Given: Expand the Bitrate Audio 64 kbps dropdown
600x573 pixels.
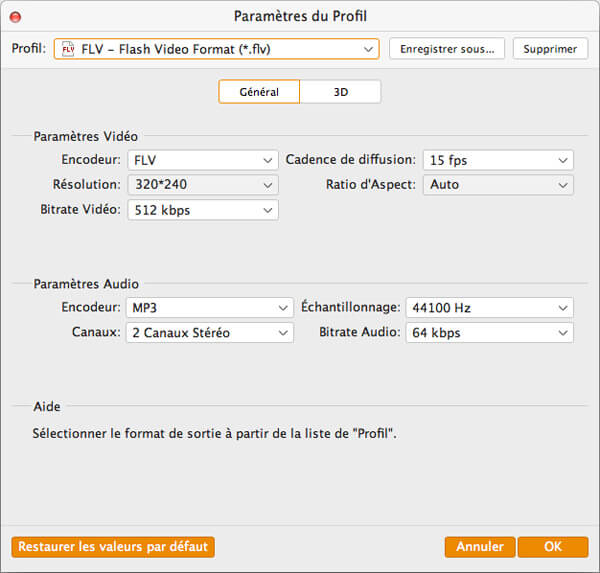Looking at the screenshot, I should [x=489, y=333].
